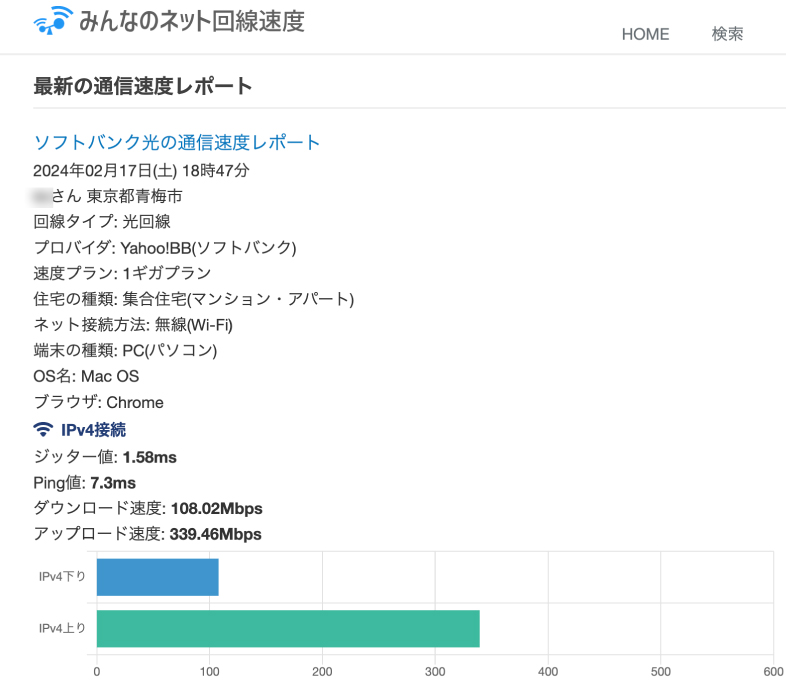
Task: Click the IPv4上り chart axis label
Action: click(x=62, y=628)
